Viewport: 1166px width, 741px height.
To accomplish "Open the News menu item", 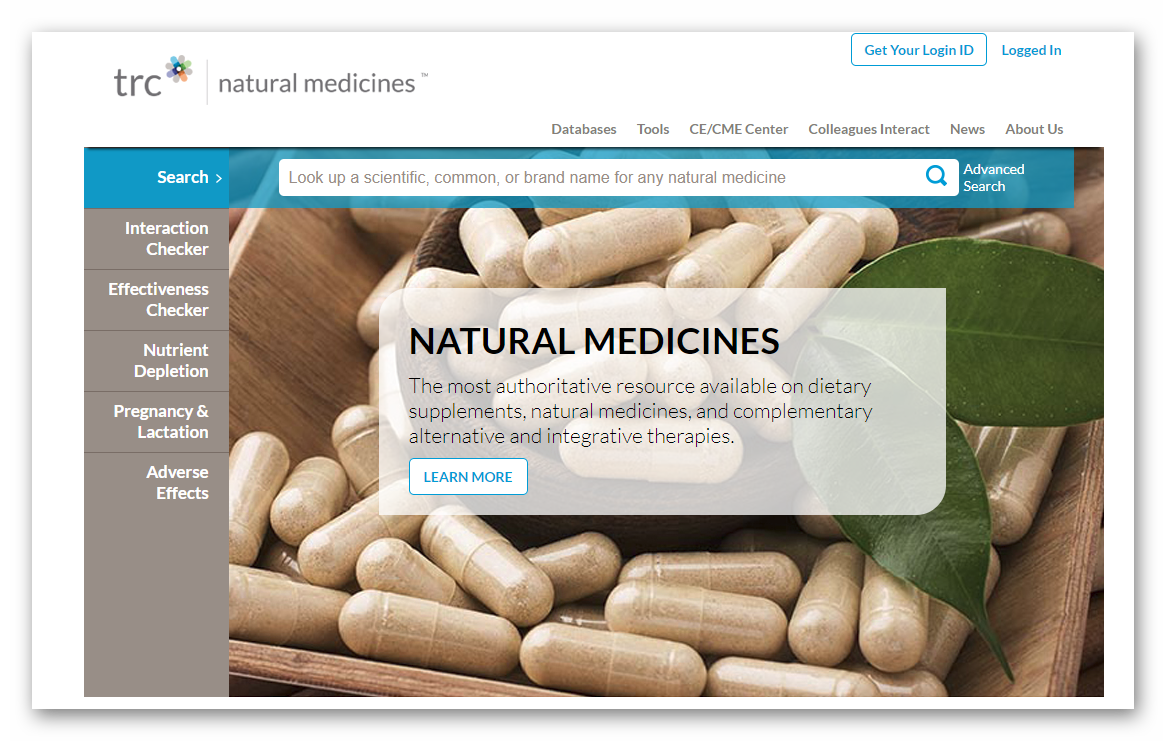I will pos(967,129).
